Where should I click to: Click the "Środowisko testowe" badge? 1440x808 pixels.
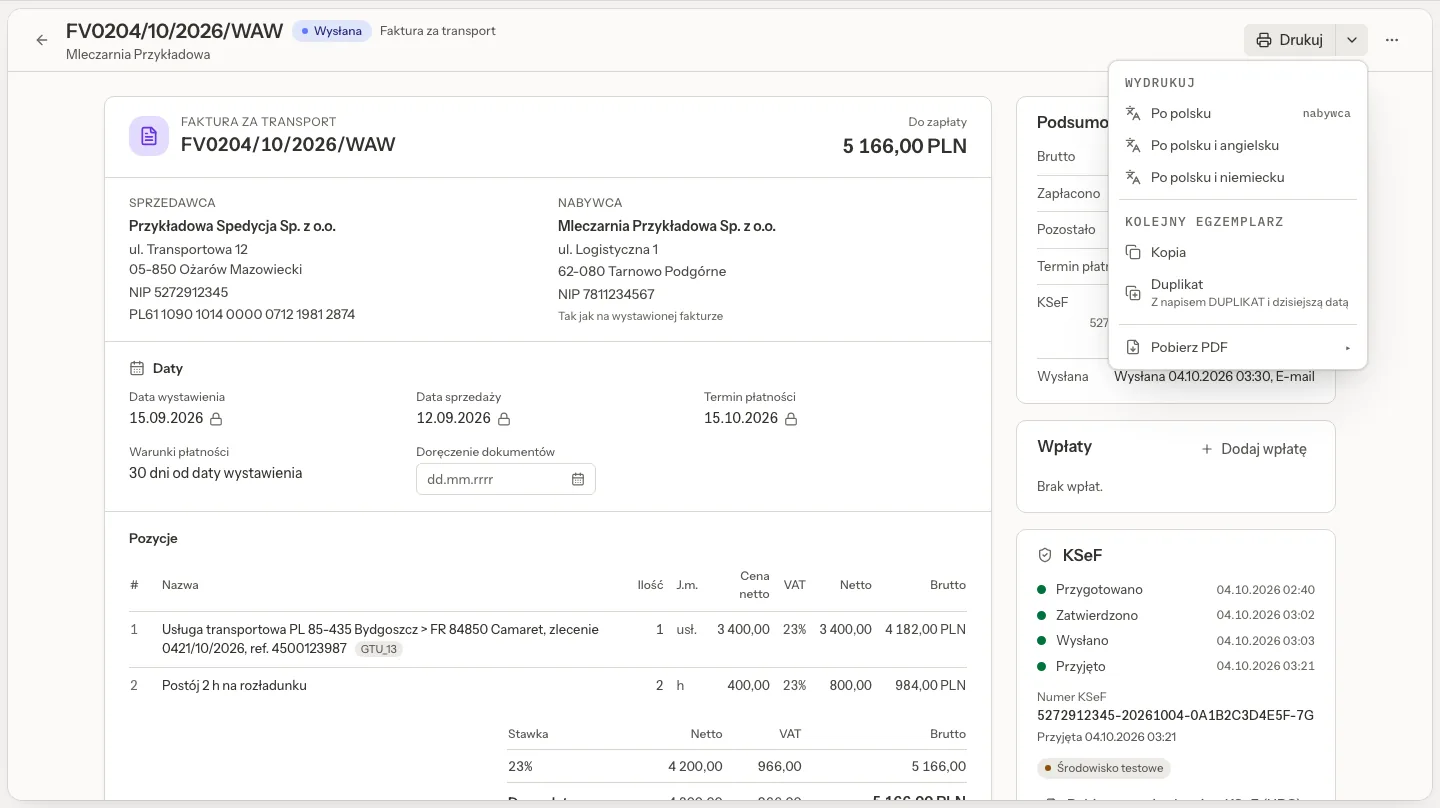(x=1104, y=768)
